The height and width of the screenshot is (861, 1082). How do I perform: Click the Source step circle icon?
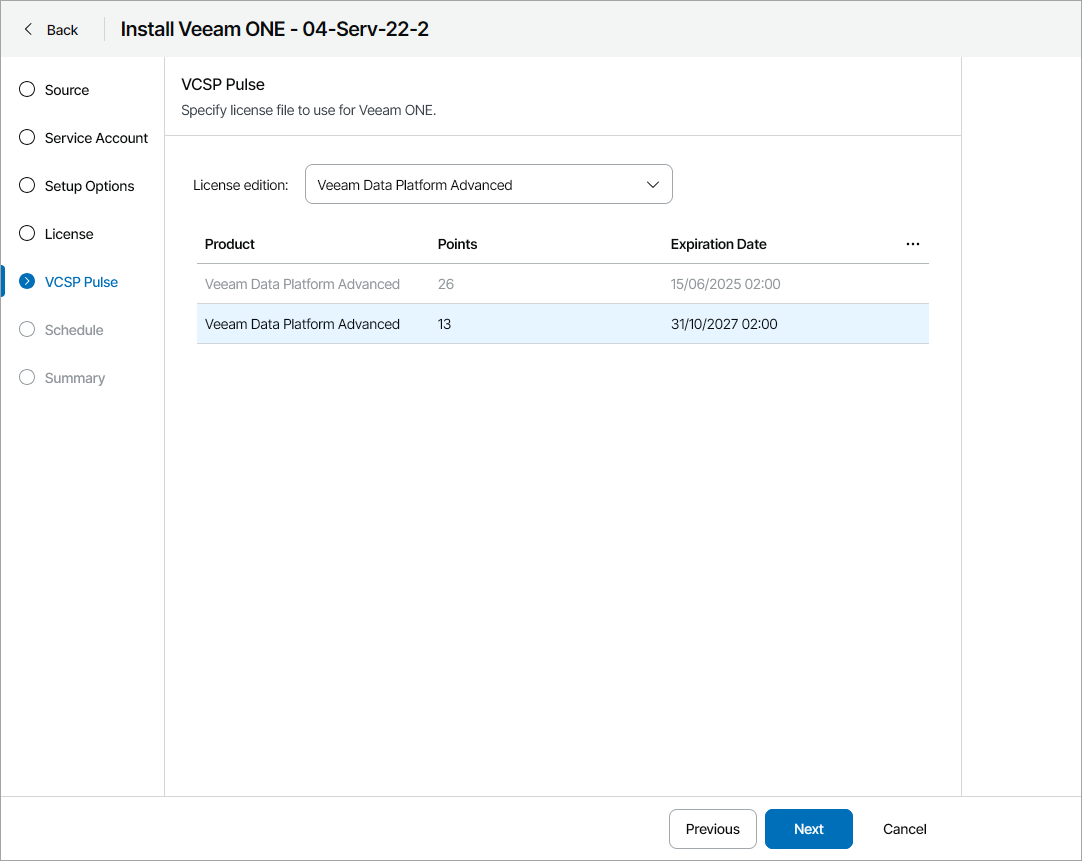[x=28, y=90]
